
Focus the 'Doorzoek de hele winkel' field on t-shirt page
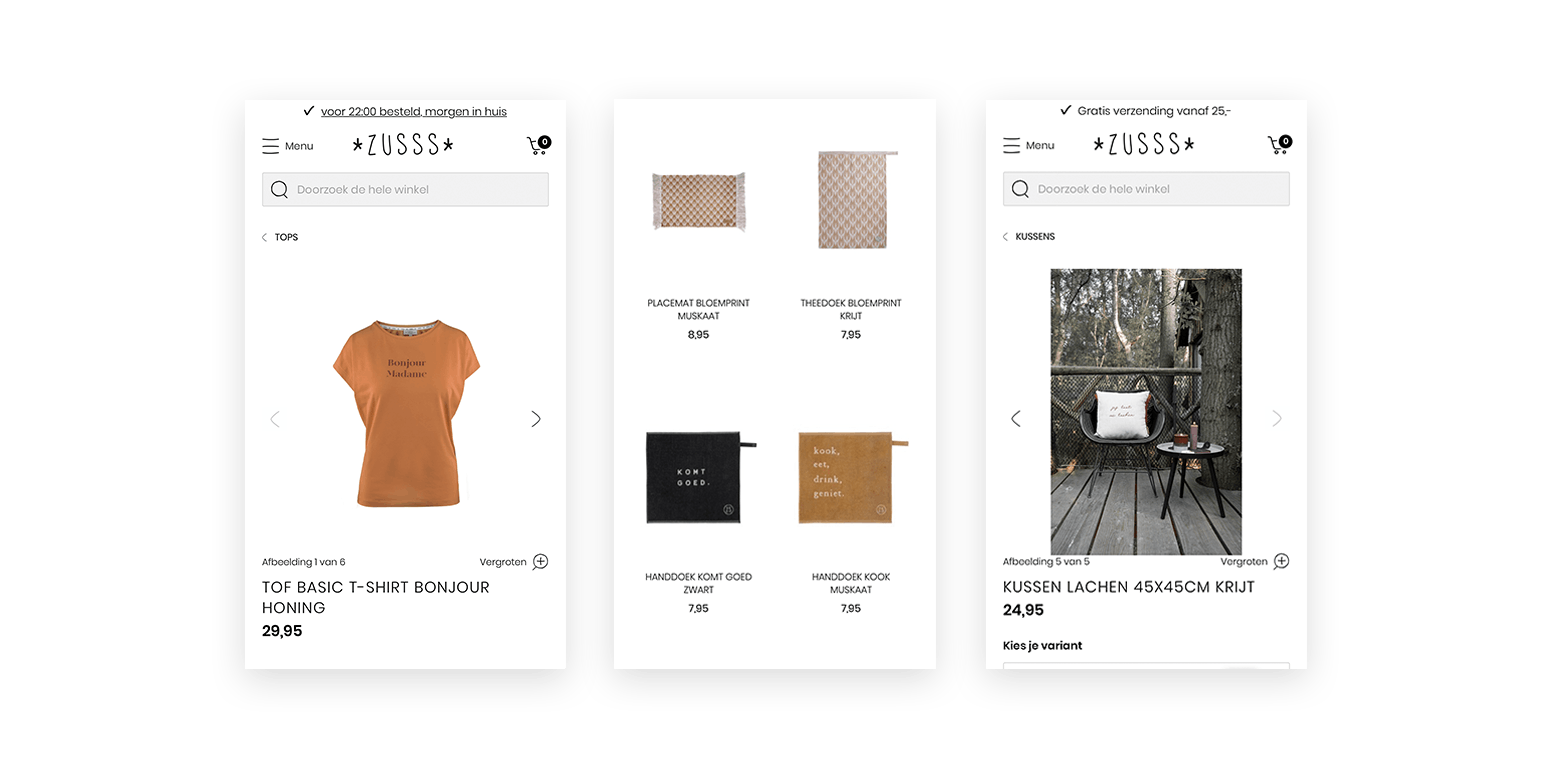click(x=405, y=189)
